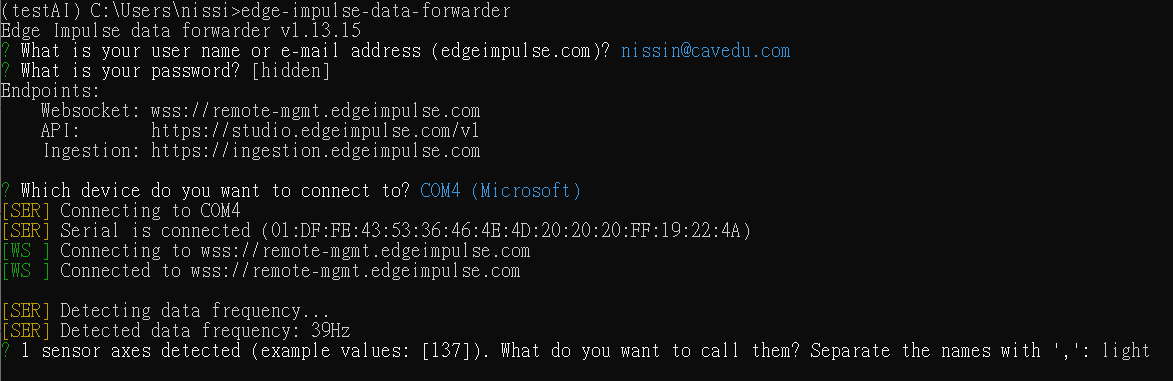Click version text 'v1.13.15'
Image resolution: width=1173 pixels, height=381 pixels.
pos(320,31)
